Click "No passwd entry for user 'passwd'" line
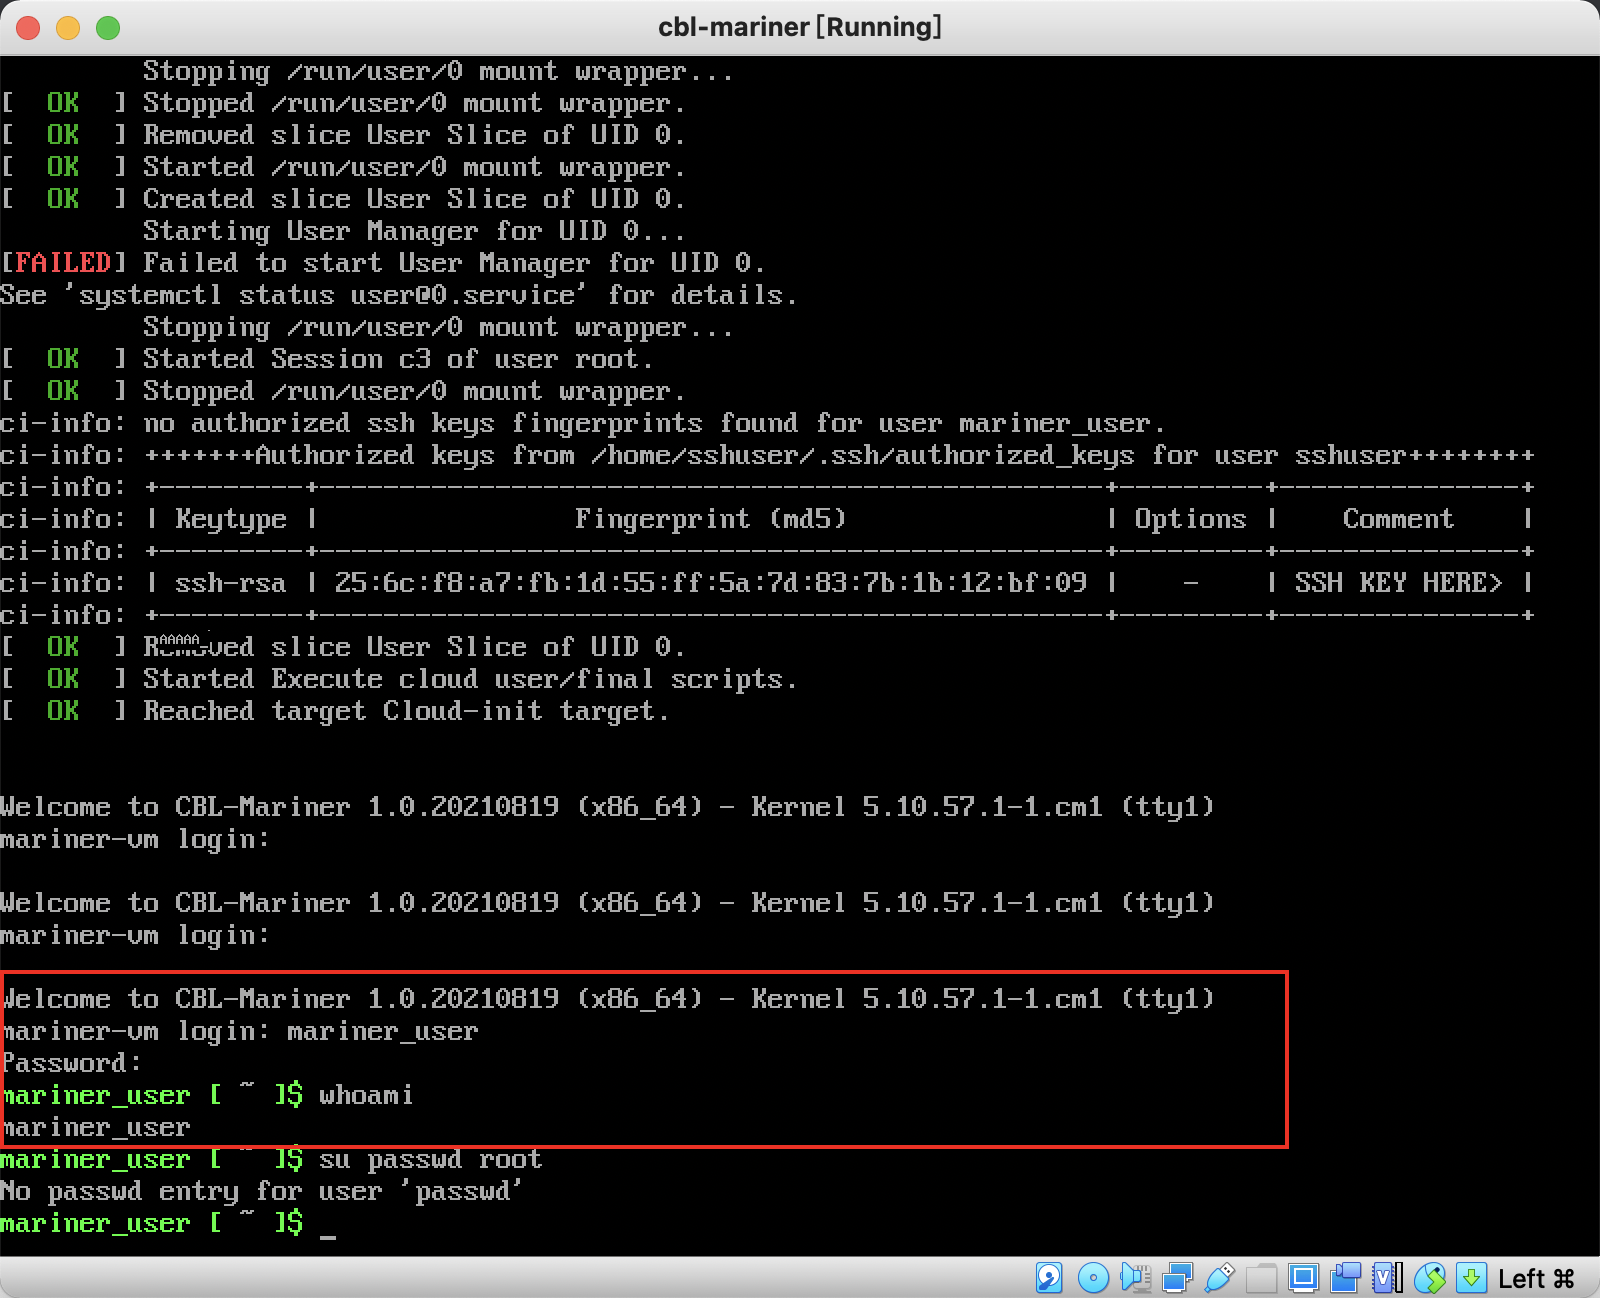1600x1298 pixels. [261, 1191]
